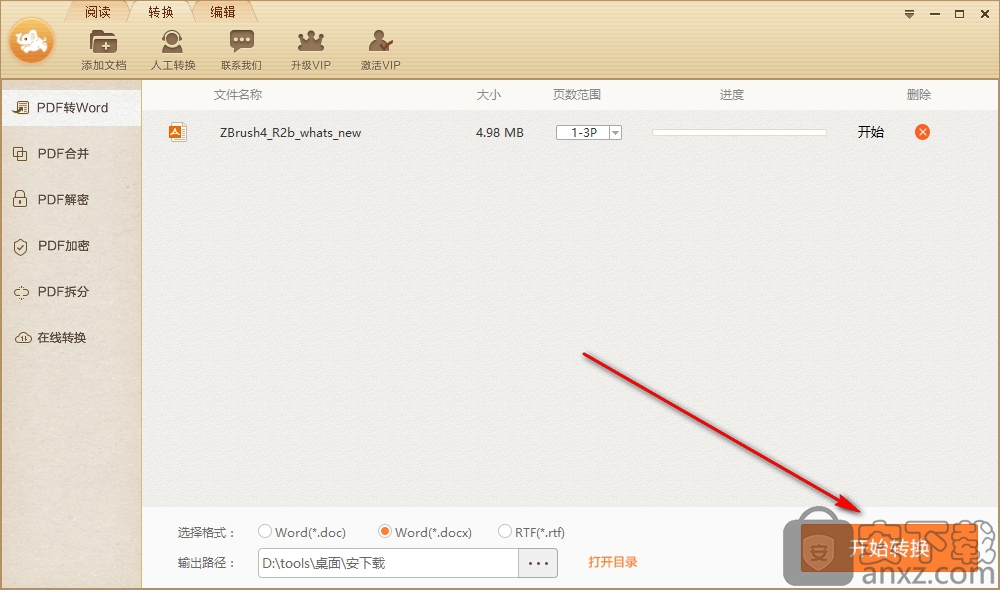Click the app logo in top-left corner
Screen dimensions: 1000x590
coord(32,41)
